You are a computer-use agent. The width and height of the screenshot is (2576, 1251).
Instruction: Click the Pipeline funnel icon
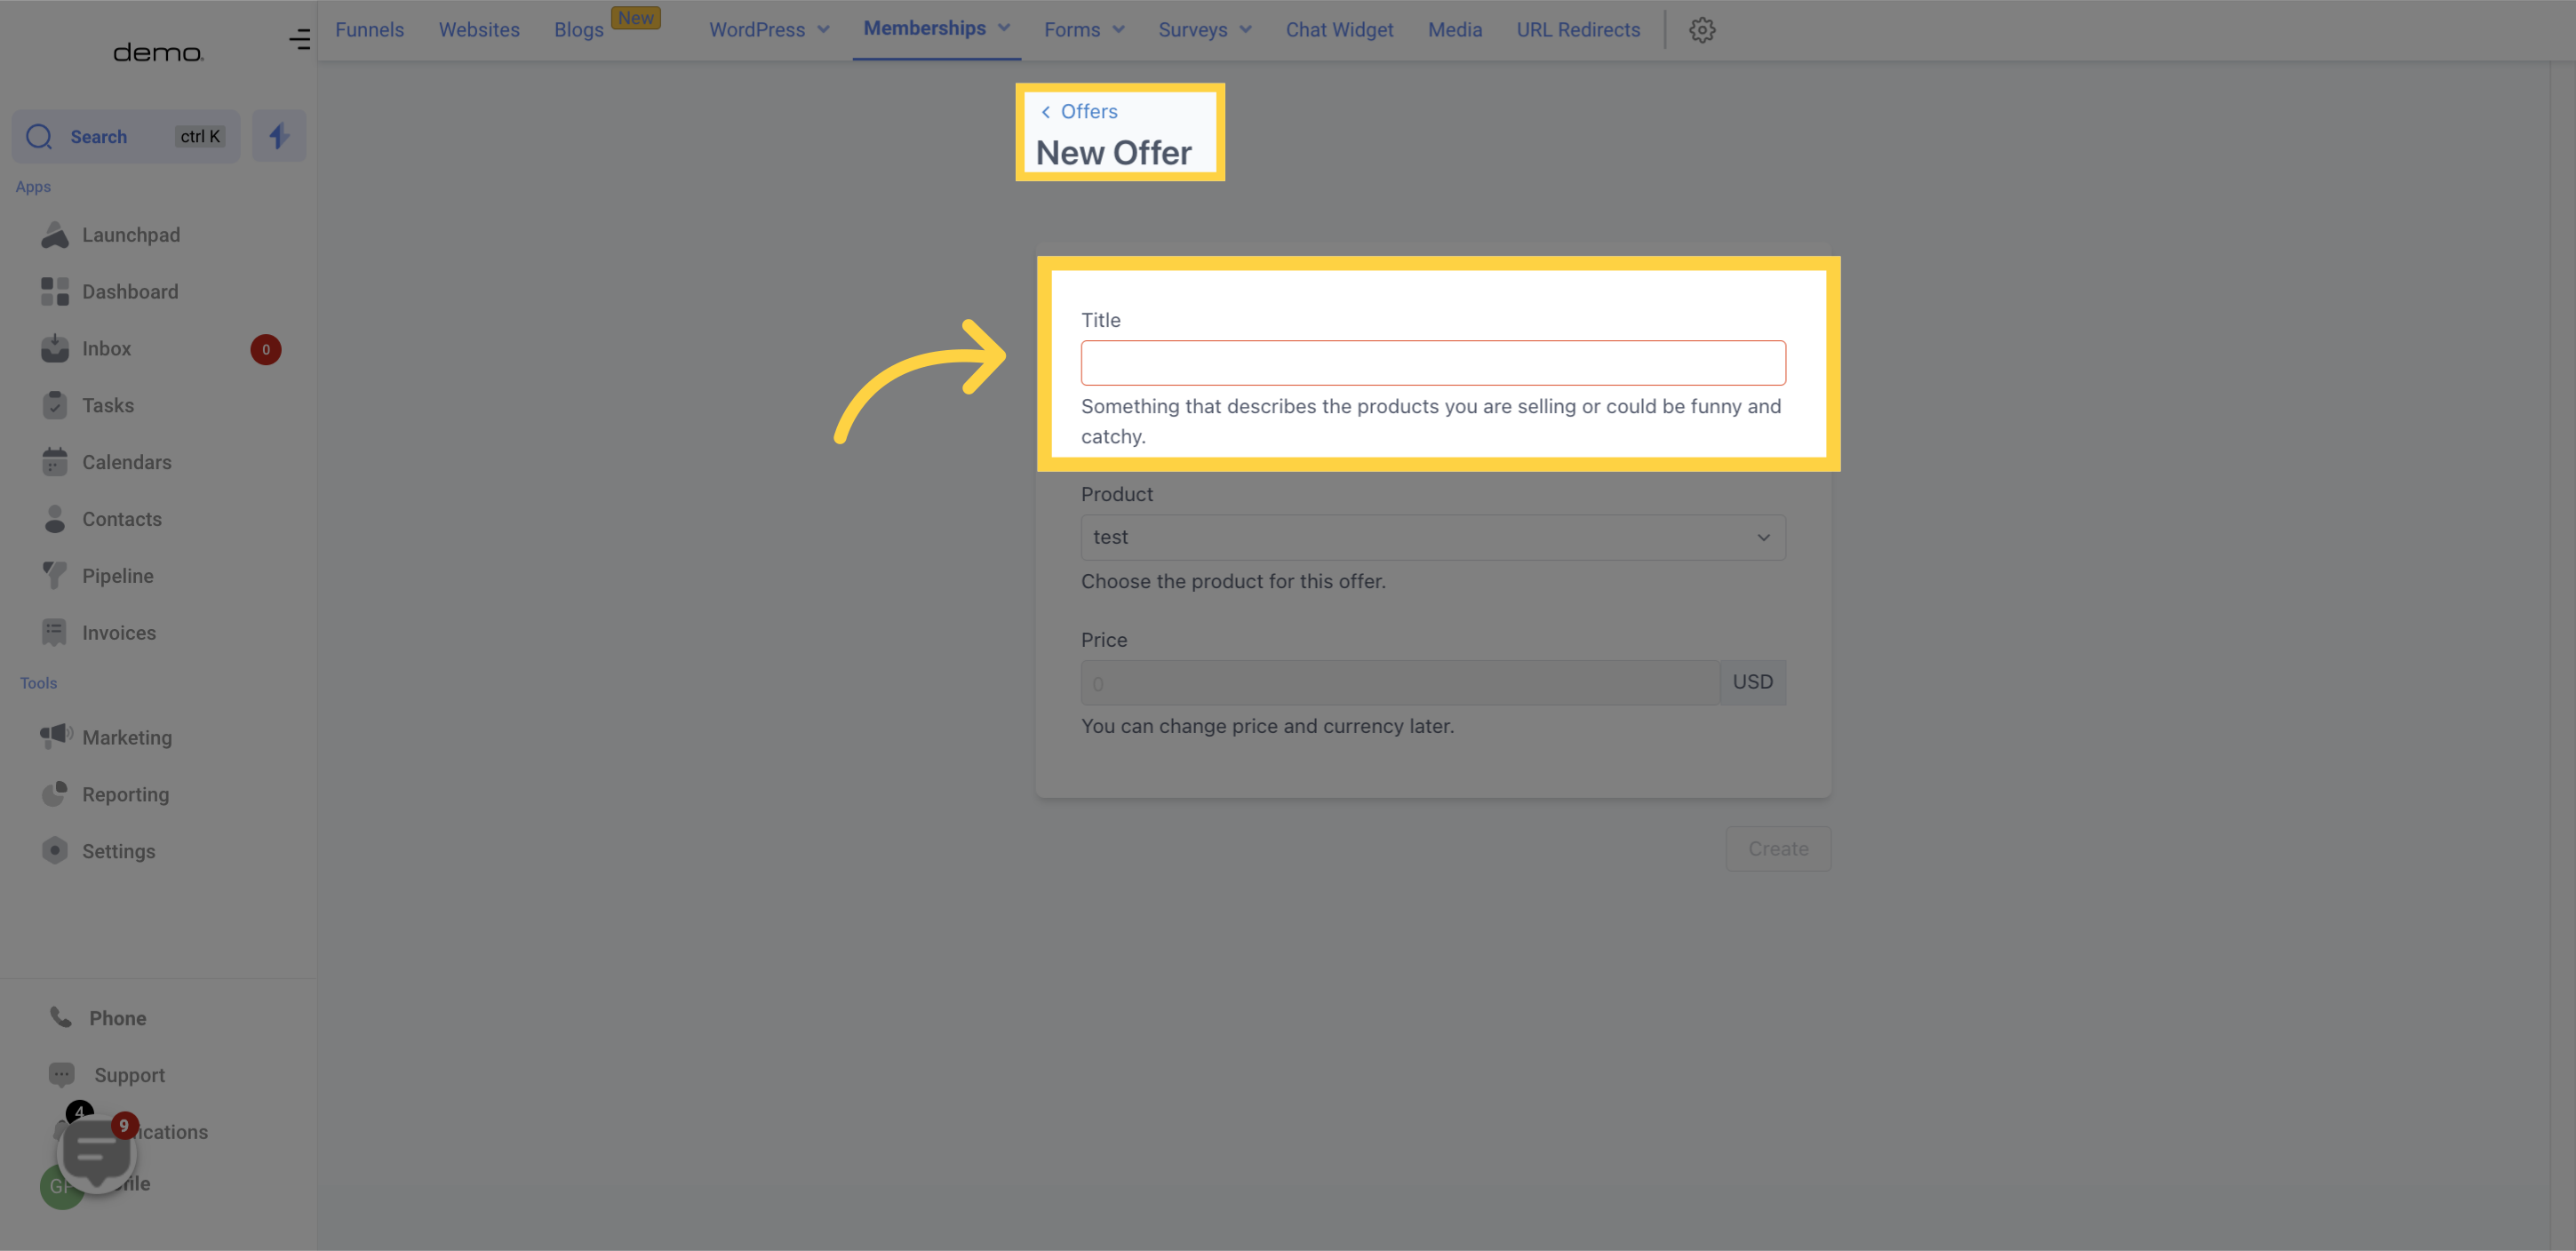55,576
